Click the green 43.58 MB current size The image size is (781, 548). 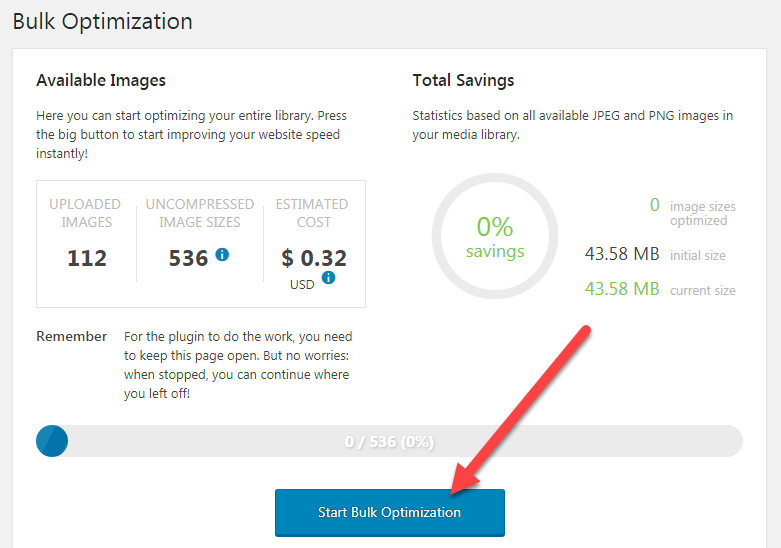point(622,289)
